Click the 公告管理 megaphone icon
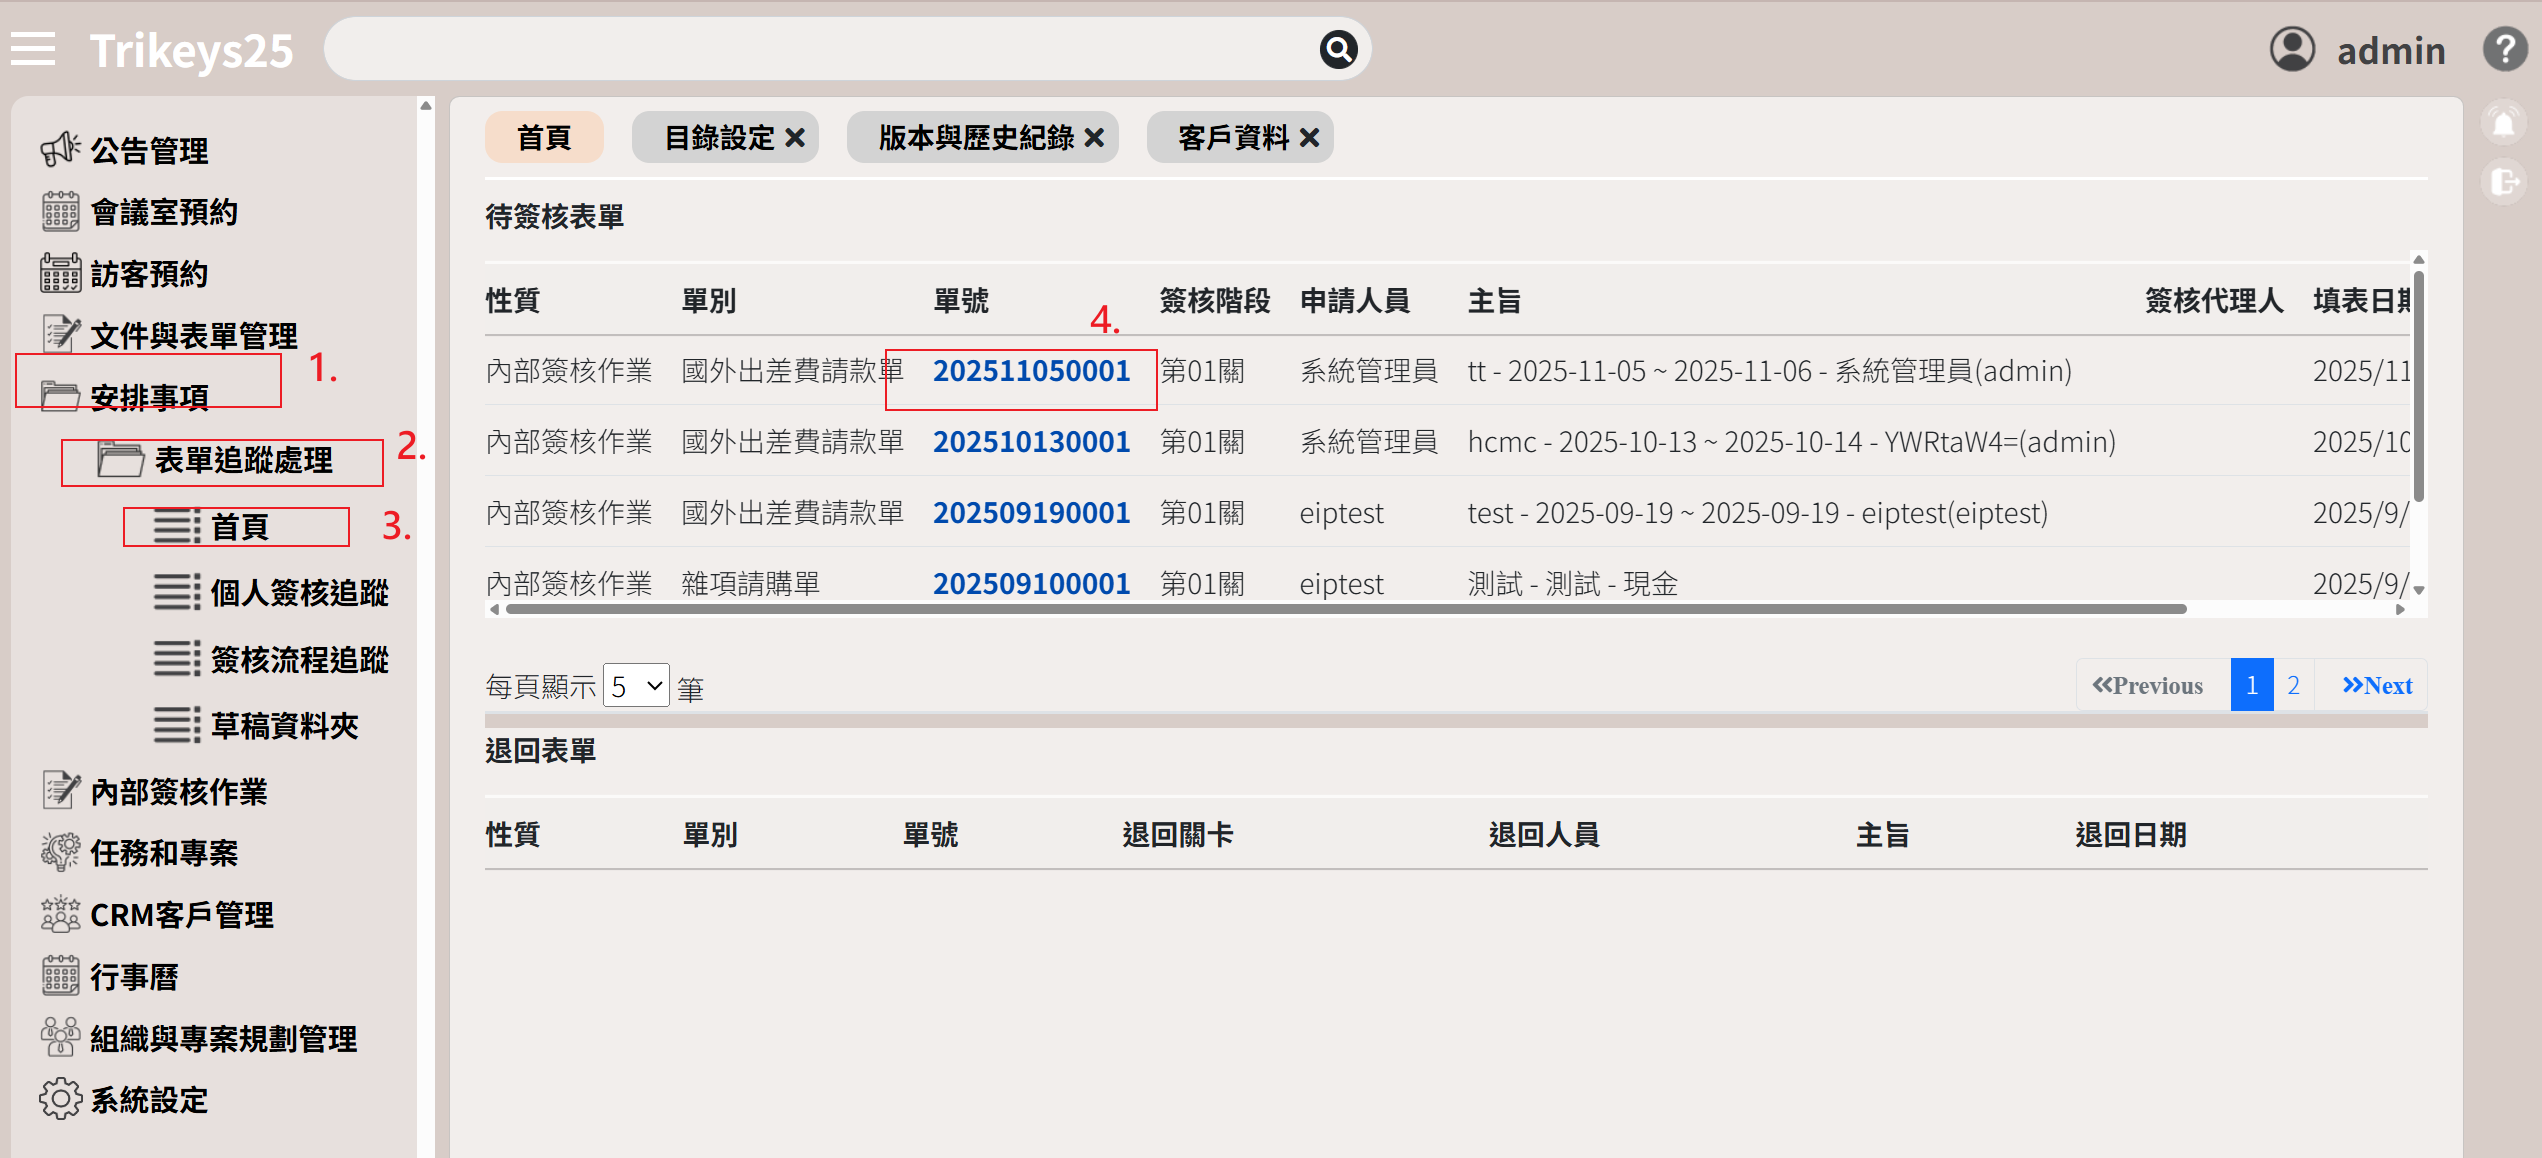This screenshot has height=1158, width=2542. tap(60, 150)
